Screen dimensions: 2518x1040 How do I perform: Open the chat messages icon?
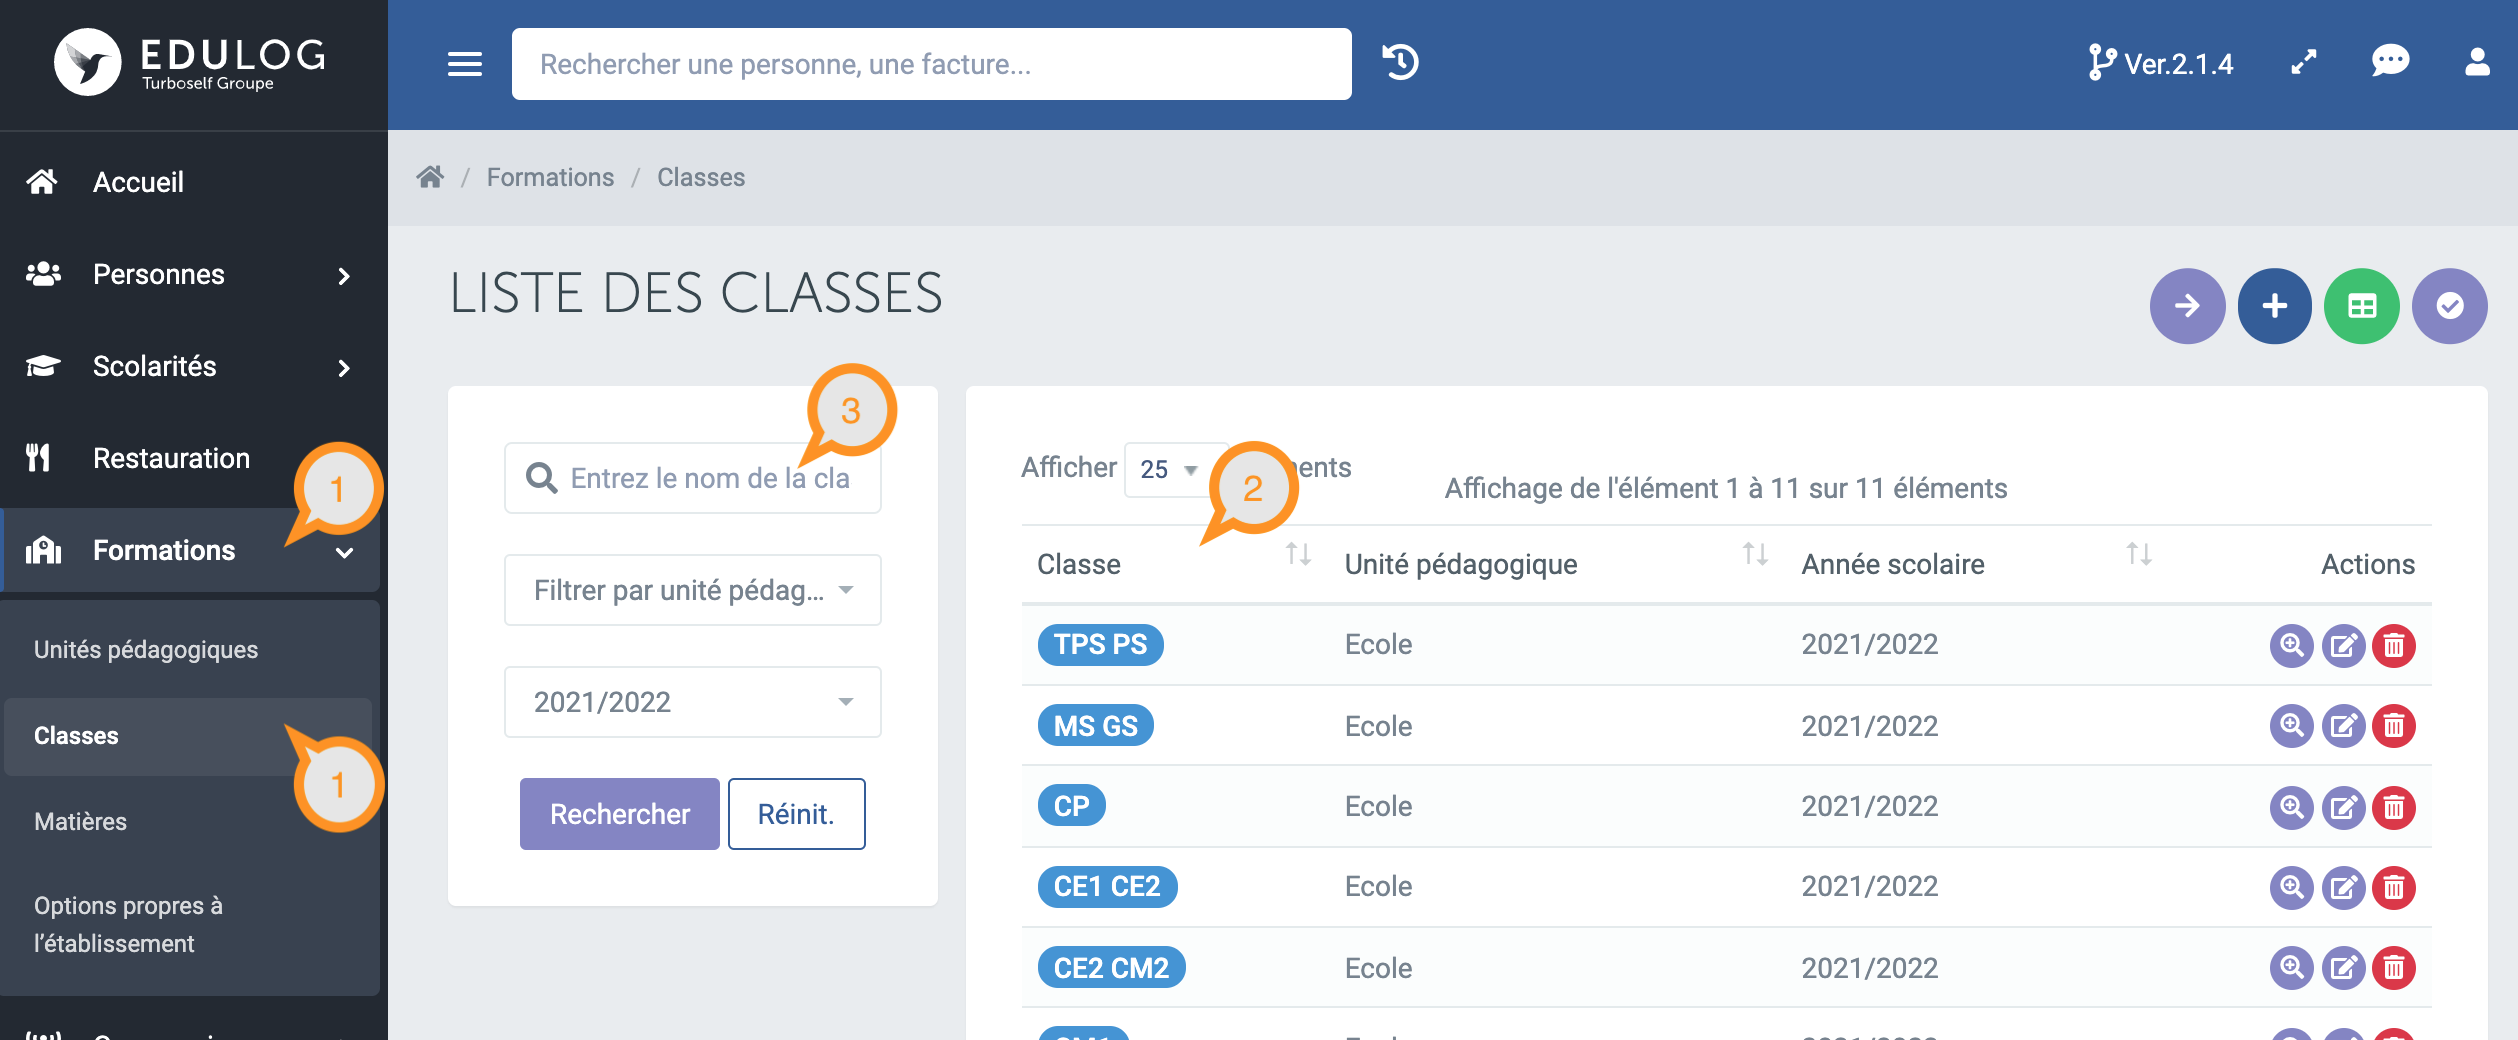point(2390,62)
